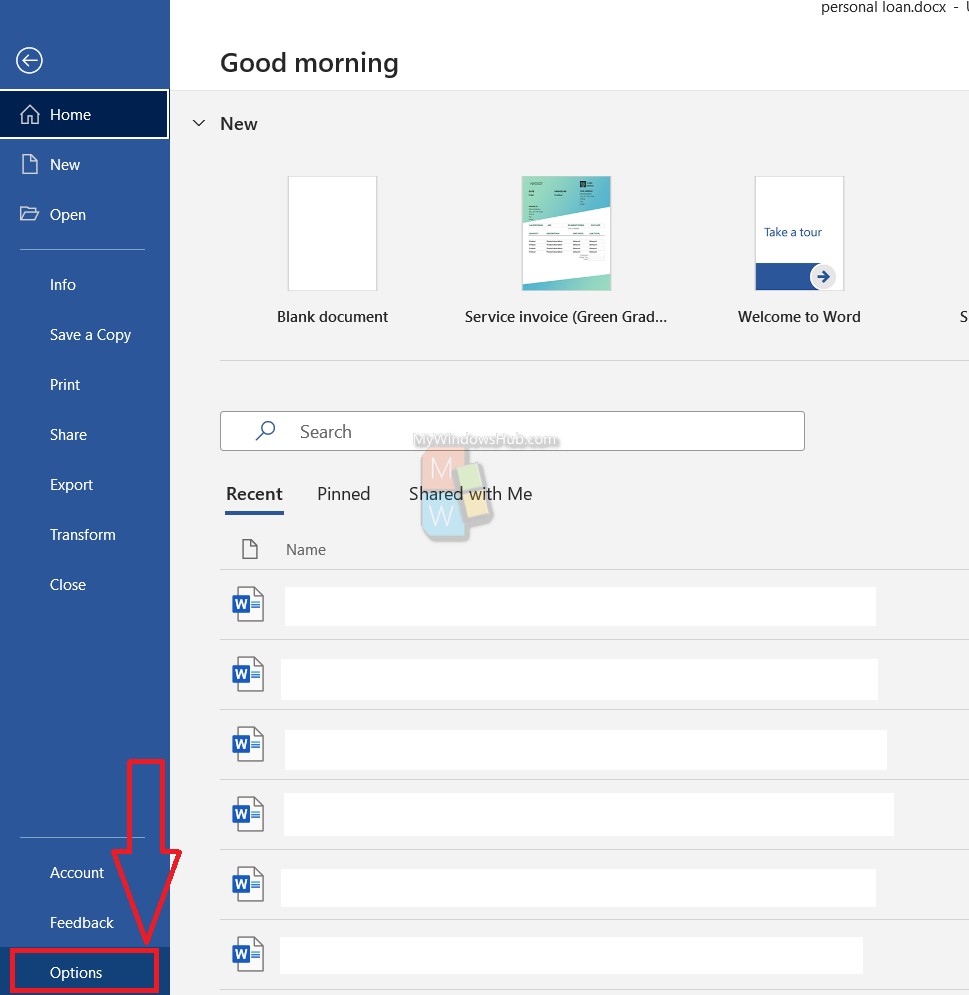Open the first recent file's Word icon
Screen dimensions: 969x995
tap(248, 604)
